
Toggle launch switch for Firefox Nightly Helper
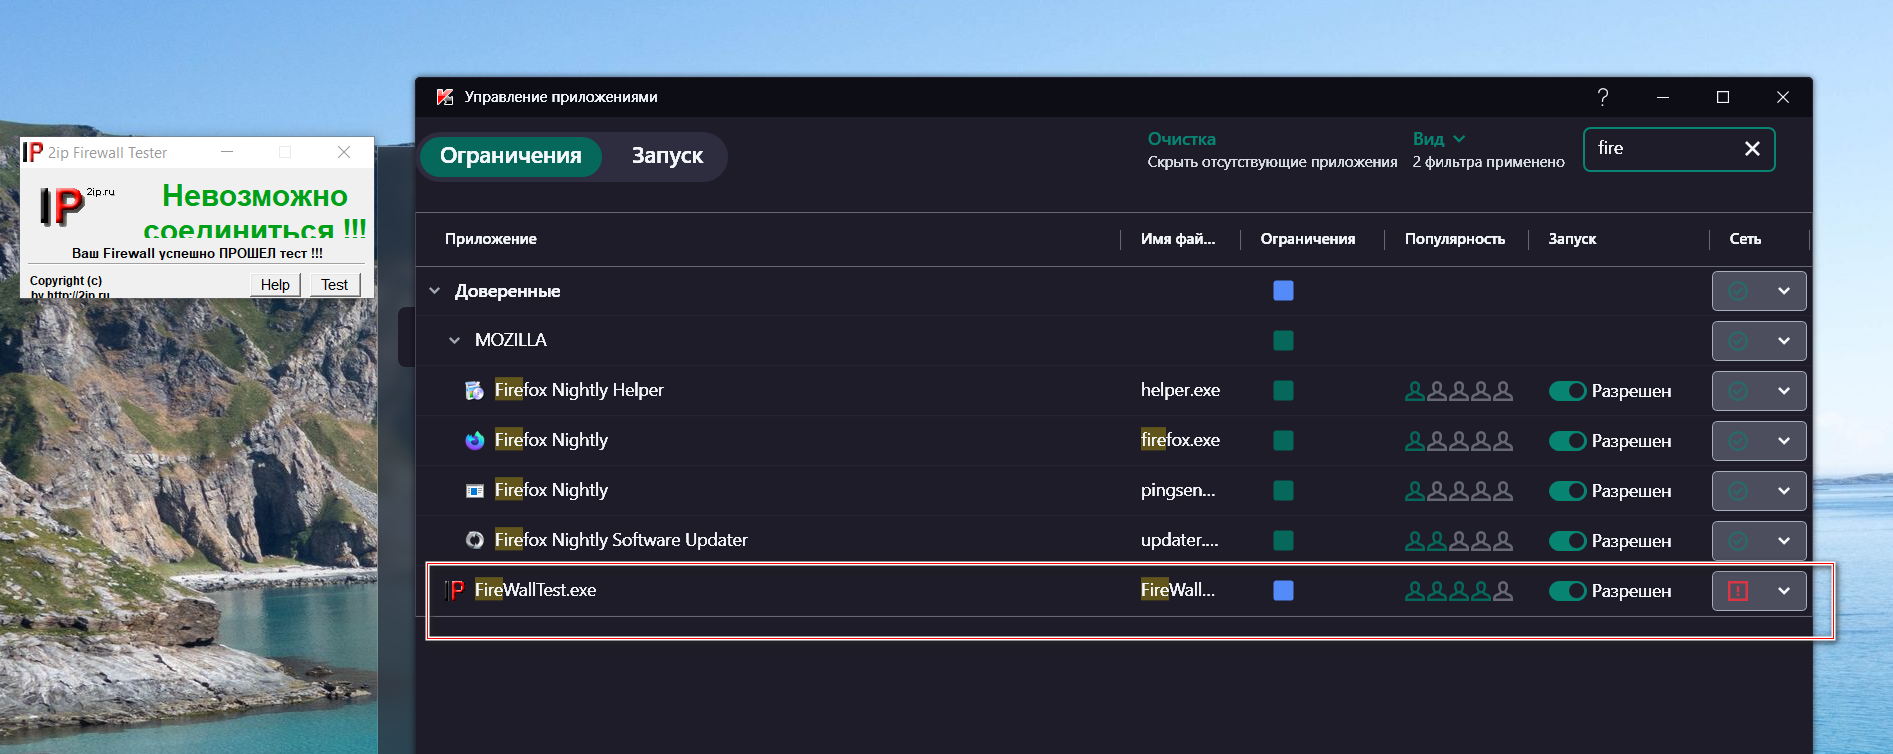point(1567,391)
